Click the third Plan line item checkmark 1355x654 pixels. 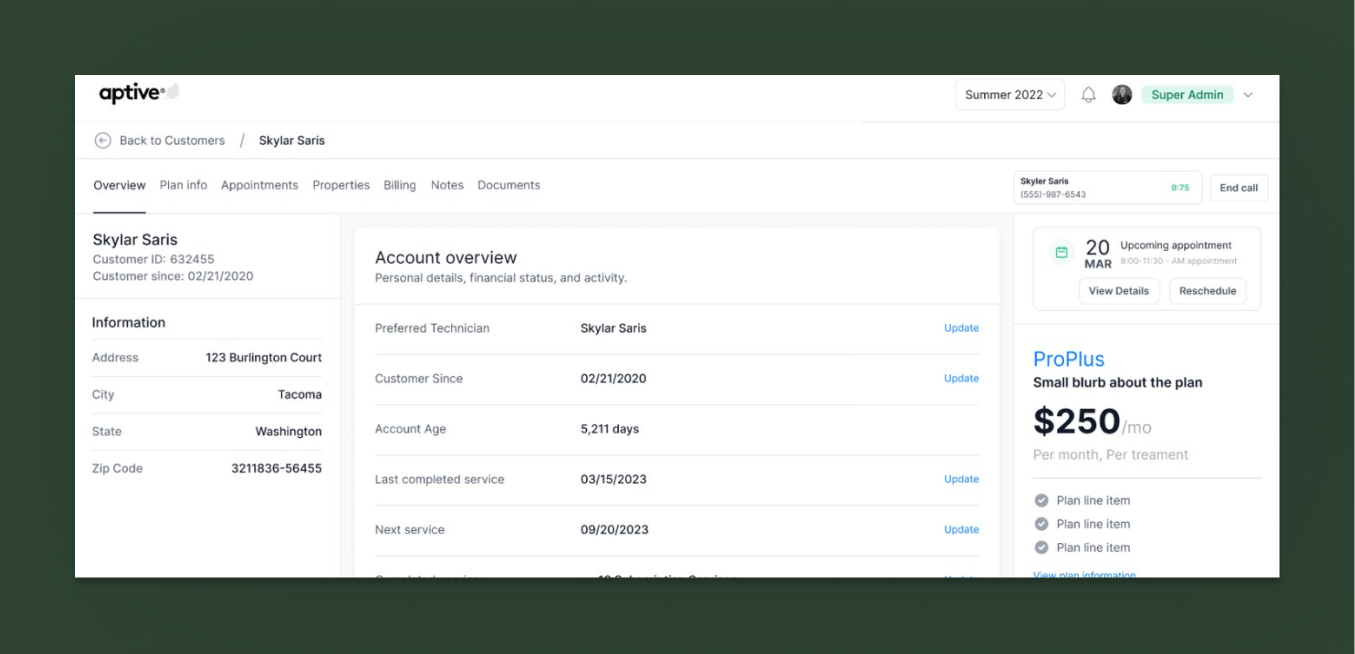click(x=1041, y=547)
